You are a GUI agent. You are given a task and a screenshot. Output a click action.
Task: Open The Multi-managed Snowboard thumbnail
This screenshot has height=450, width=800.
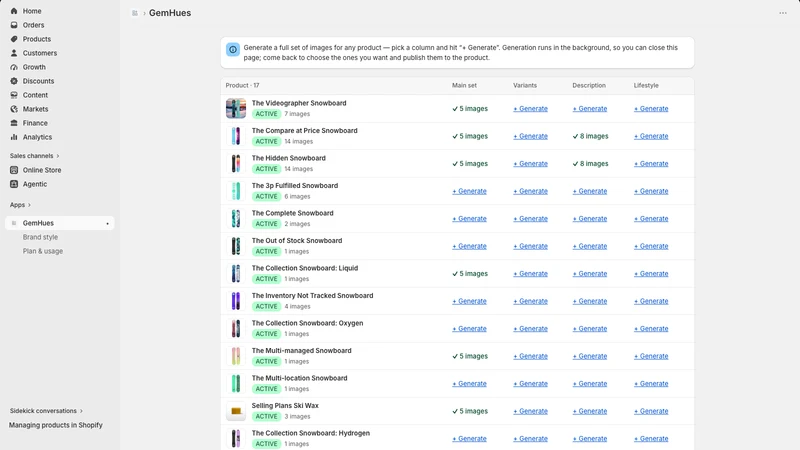pos(236,357)
